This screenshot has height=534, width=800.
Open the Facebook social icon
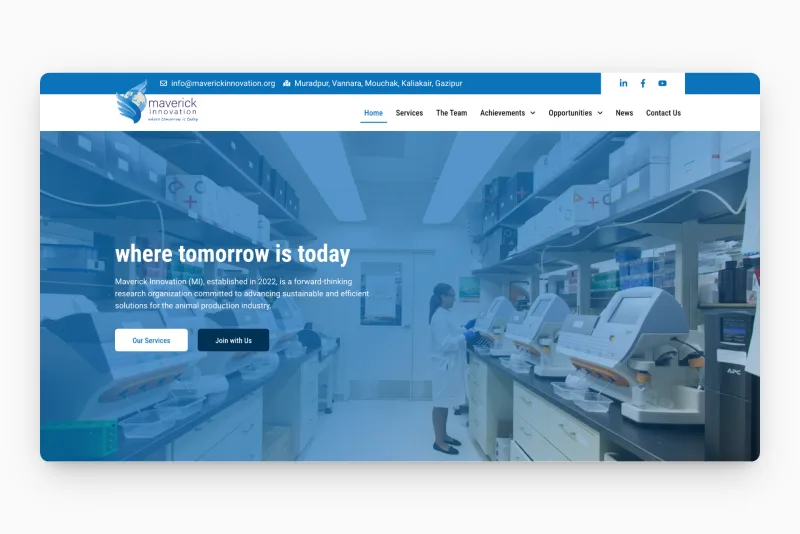(643, 83)
